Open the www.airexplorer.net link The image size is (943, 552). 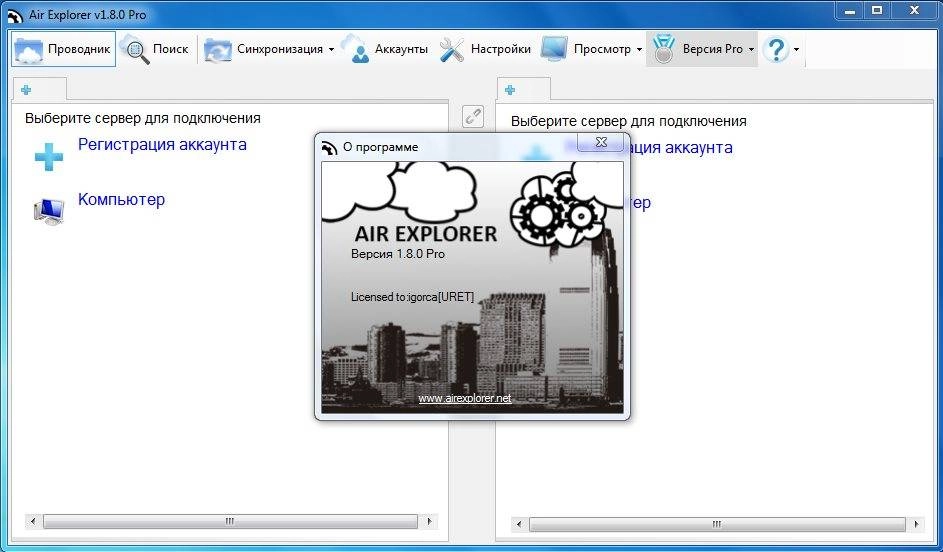tap(465, 398)
